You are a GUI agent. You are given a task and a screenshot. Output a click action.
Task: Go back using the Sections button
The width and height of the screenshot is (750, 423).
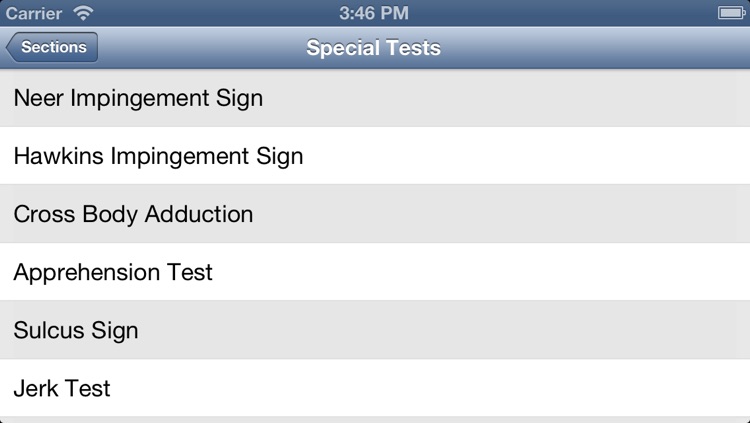[52, 47]
